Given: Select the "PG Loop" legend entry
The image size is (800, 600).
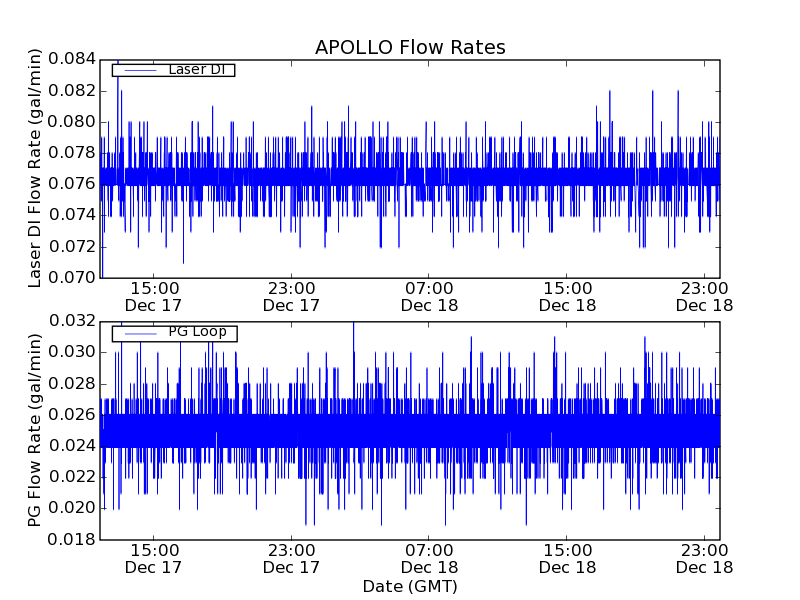Looking at the screenshot, I should coord(174,333).
